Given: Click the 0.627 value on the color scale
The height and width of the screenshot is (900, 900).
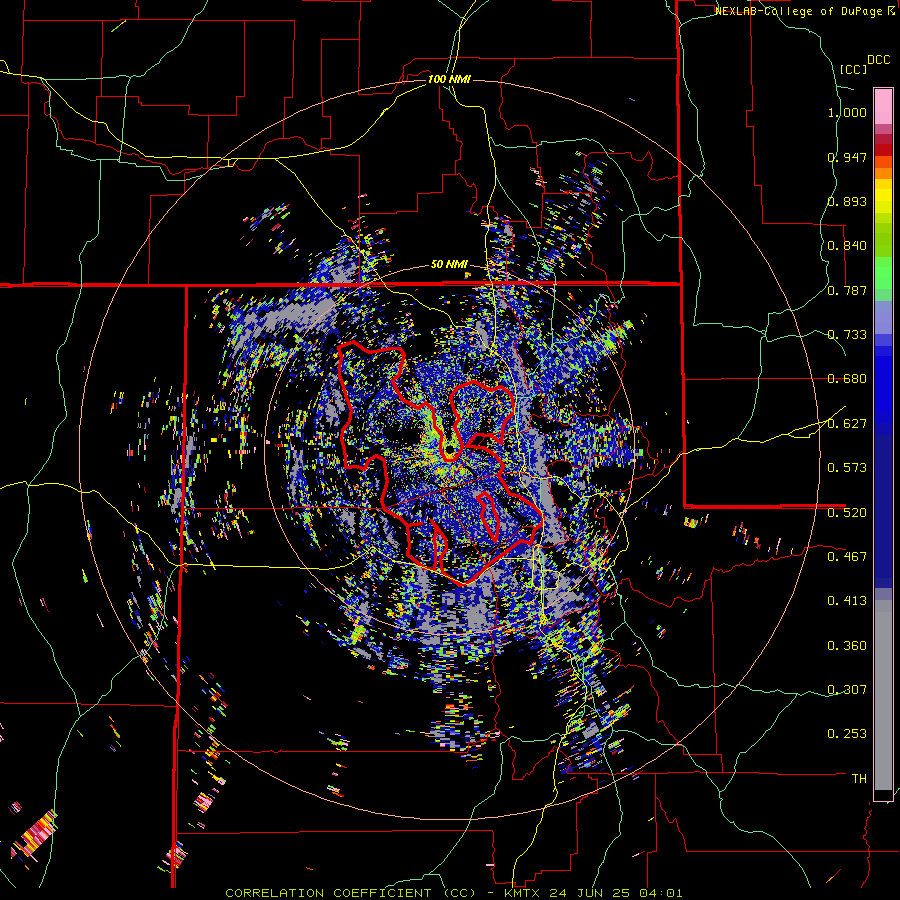Looking at the screenshot, I should click(847, 424).
